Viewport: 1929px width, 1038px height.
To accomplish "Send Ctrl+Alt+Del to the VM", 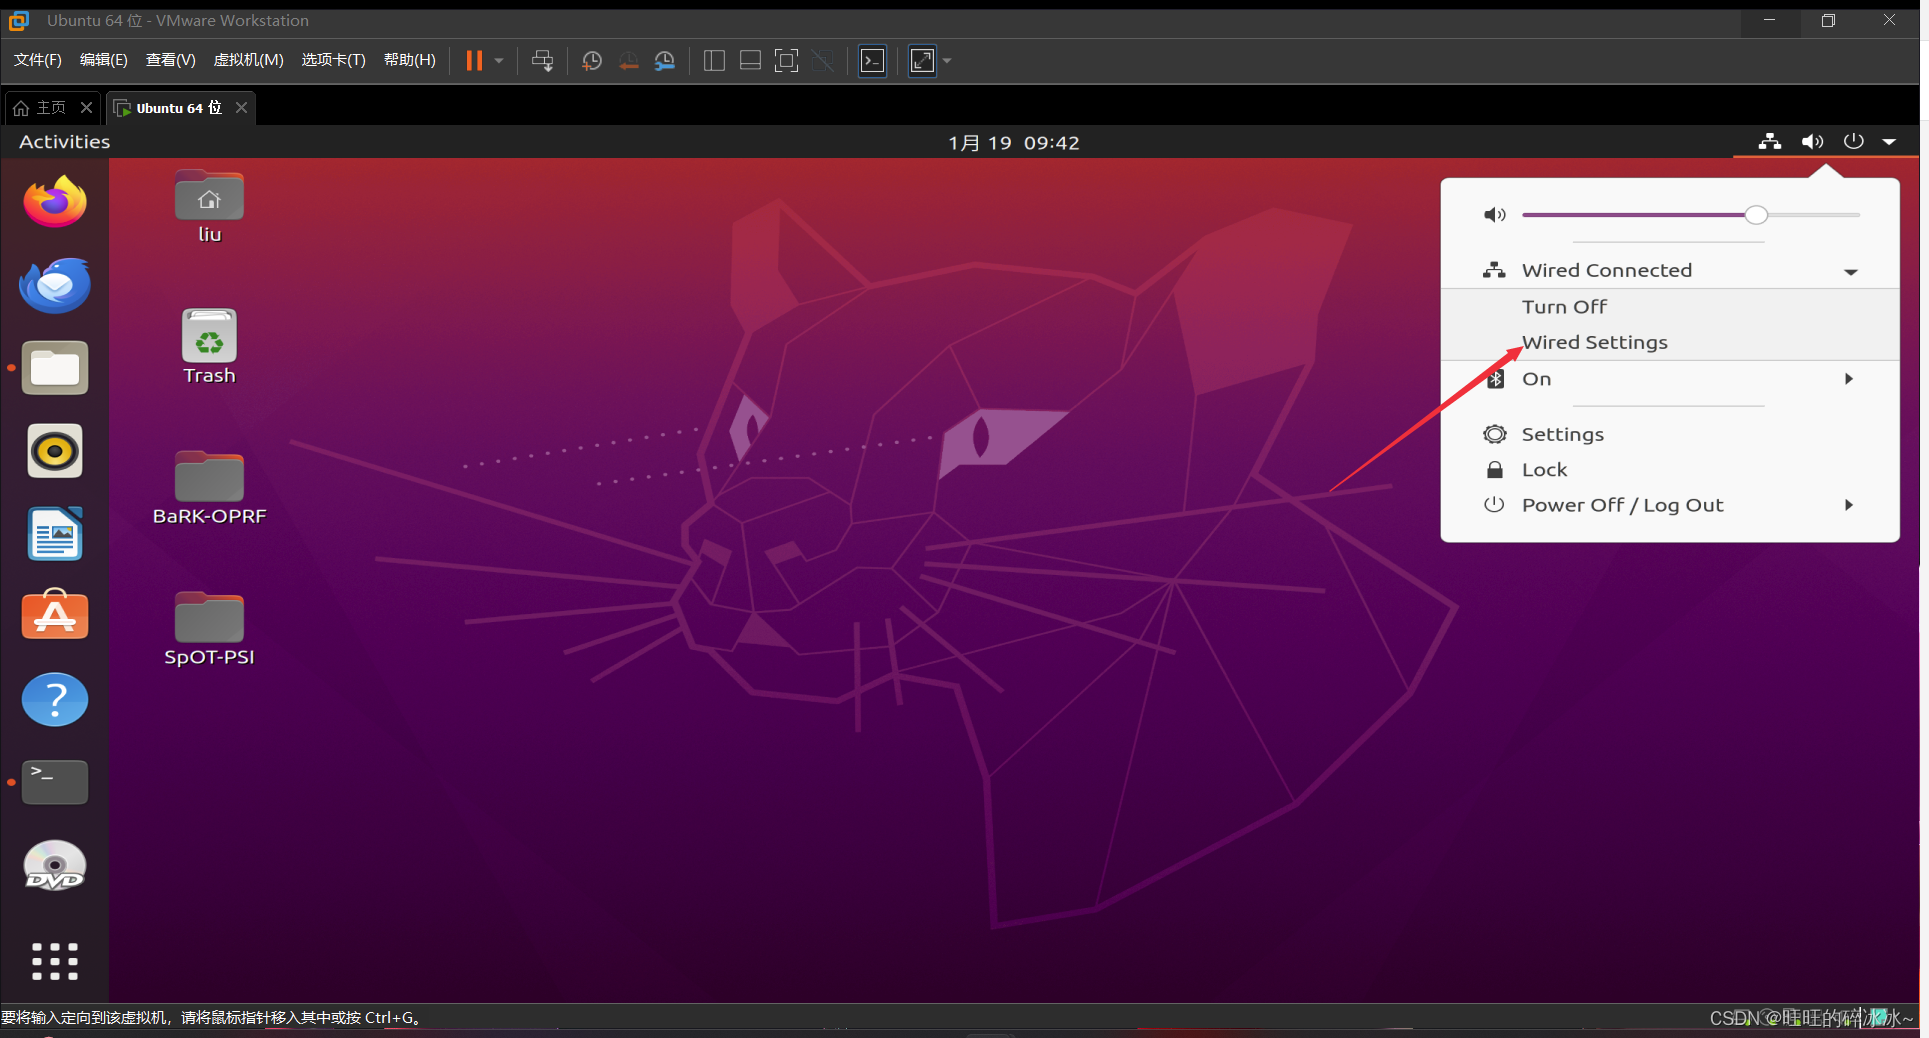I will coord(543,61).
